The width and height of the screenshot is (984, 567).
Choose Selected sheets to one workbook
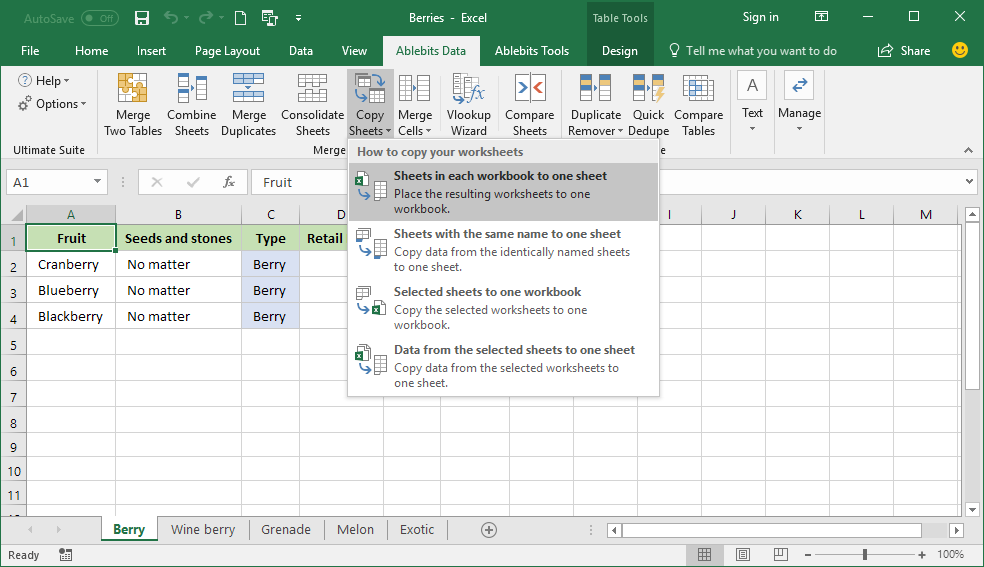(503, 308)
